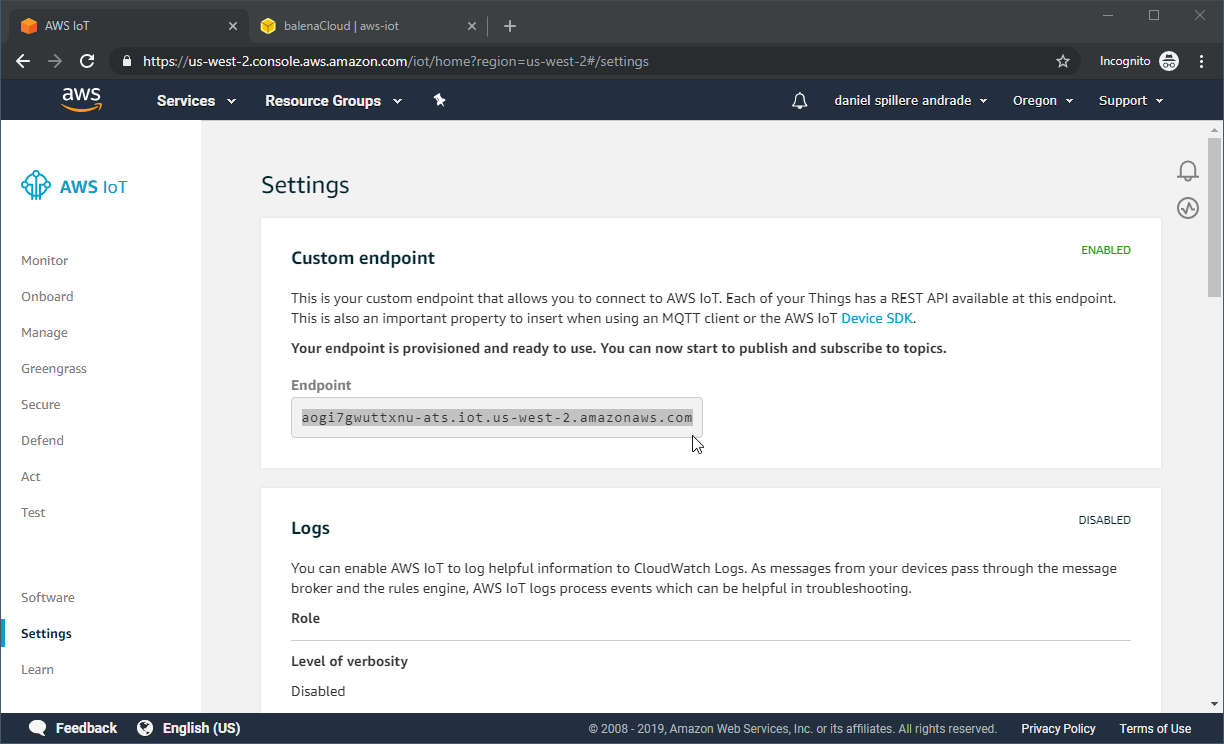Open a new browser tab

pos(510,26)
